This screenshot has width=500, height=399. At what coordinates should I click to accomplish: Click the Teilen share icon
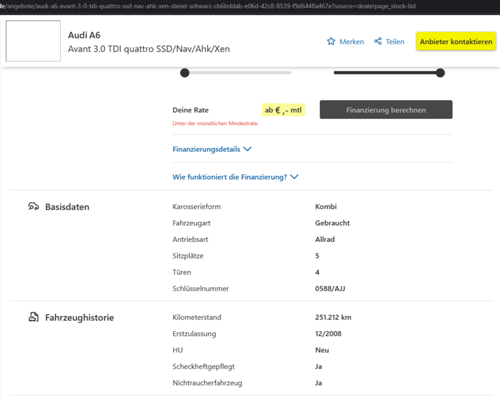pos(378,41)
